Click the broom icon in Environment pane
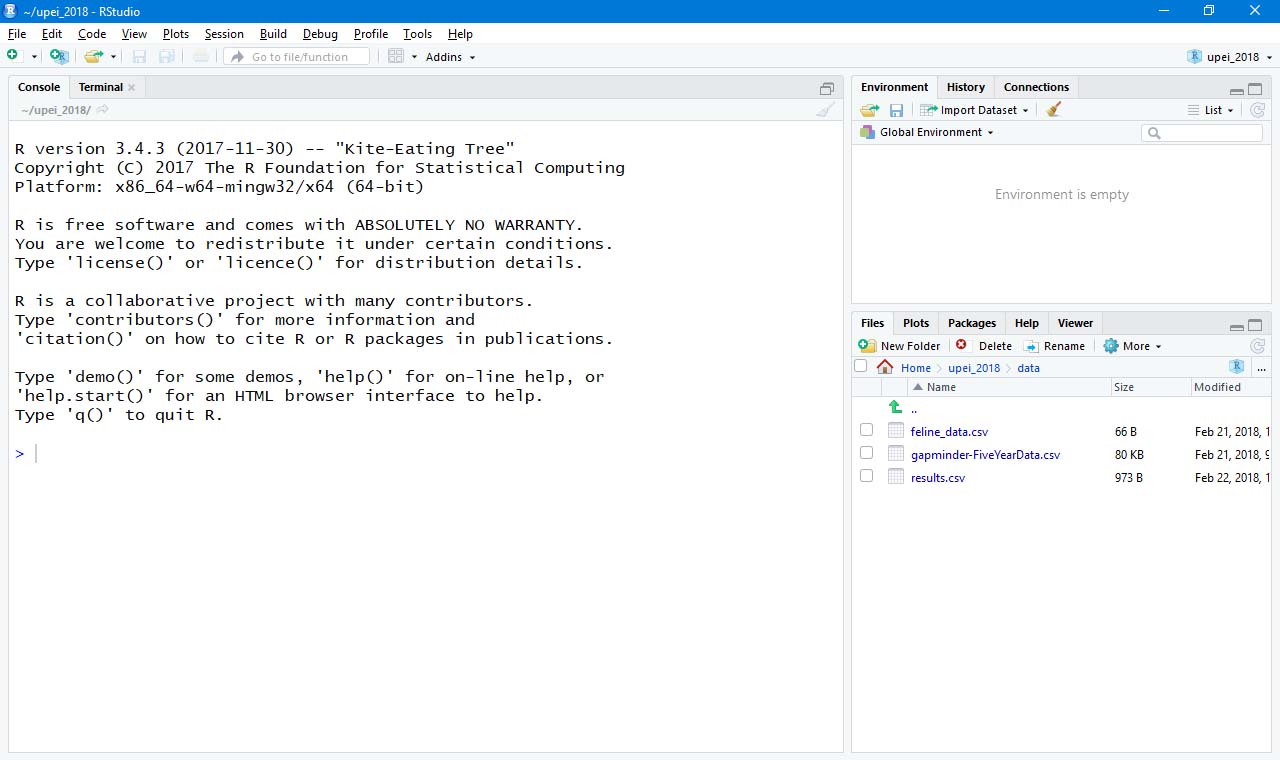 click(x=1053, y=110)
